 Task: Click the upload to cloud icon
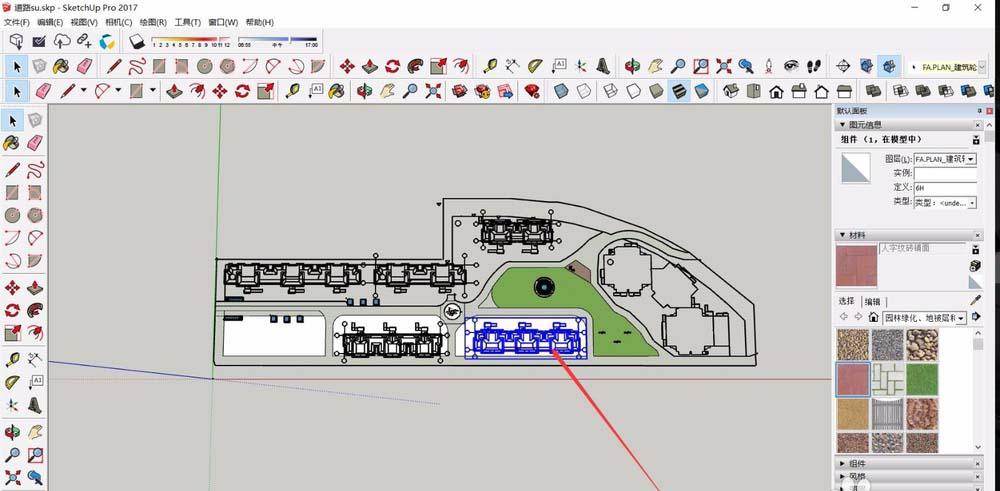(62, 41)
